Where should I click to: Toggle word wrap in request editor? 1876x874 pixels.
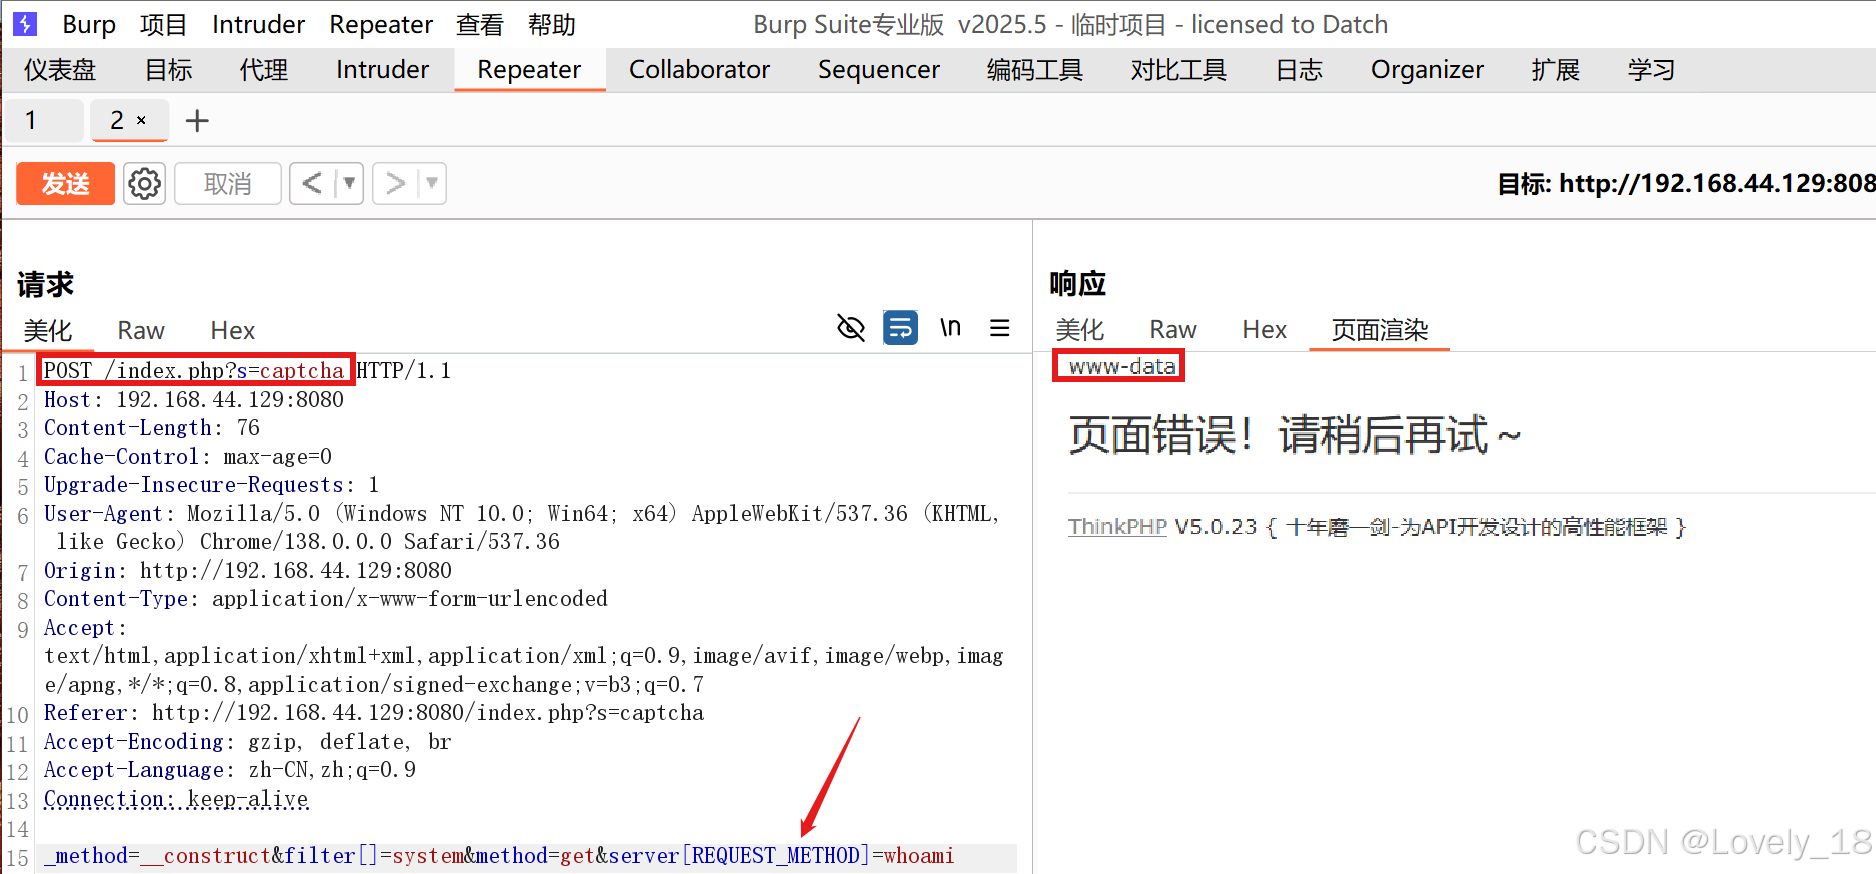tap(901, 328)
